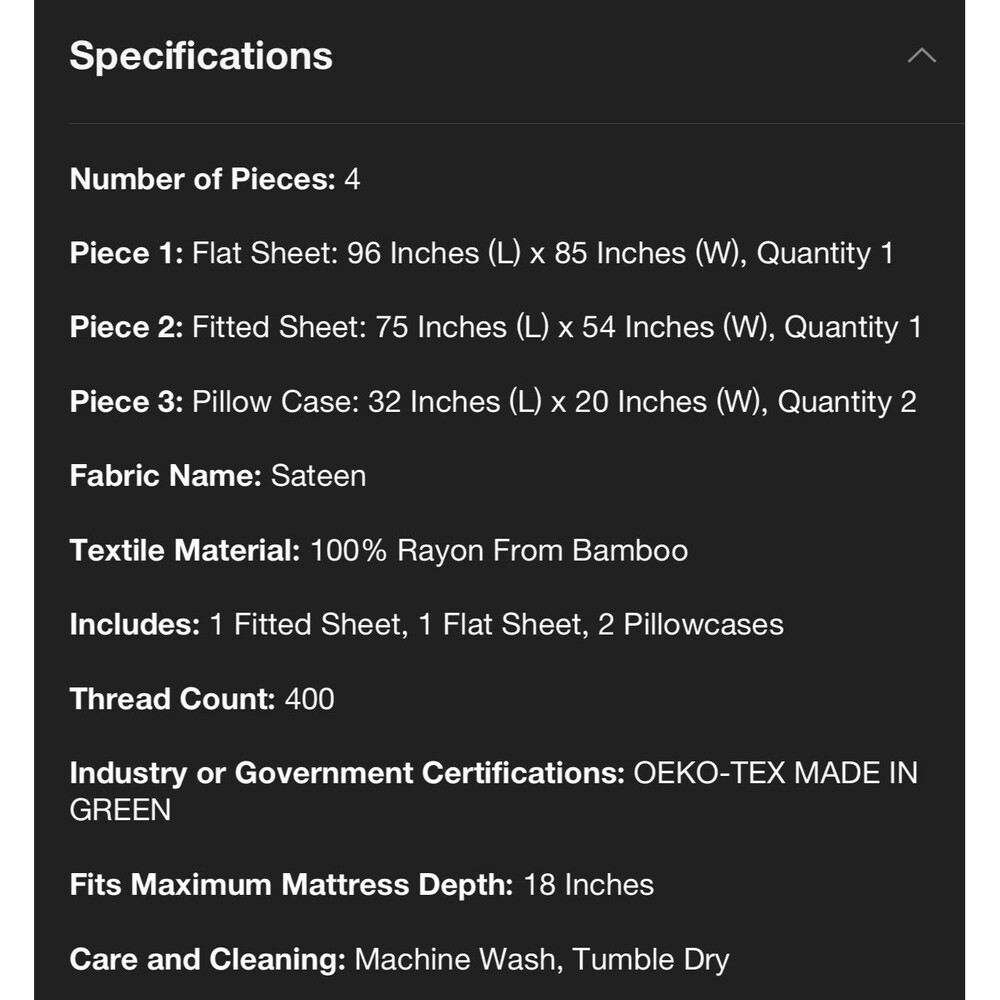The image size is (1000, 1000).
Task: Click the Fabric Name Sateen row
Action: coord(218,476)
